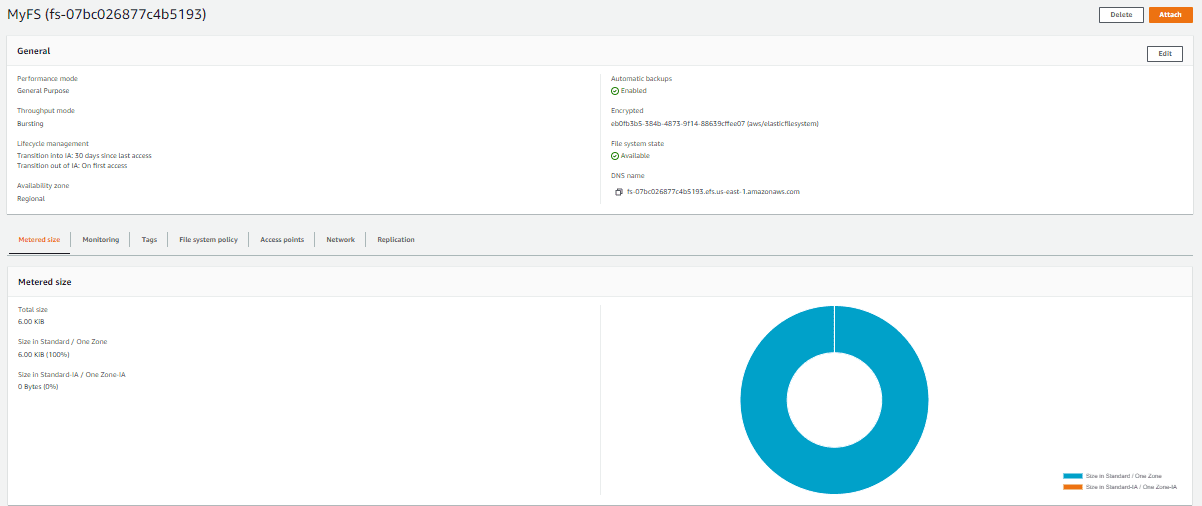This screenshot has height=506, width=1202.
Task: Click the blue donut chart ring
Action: click(x=765, y=400)
